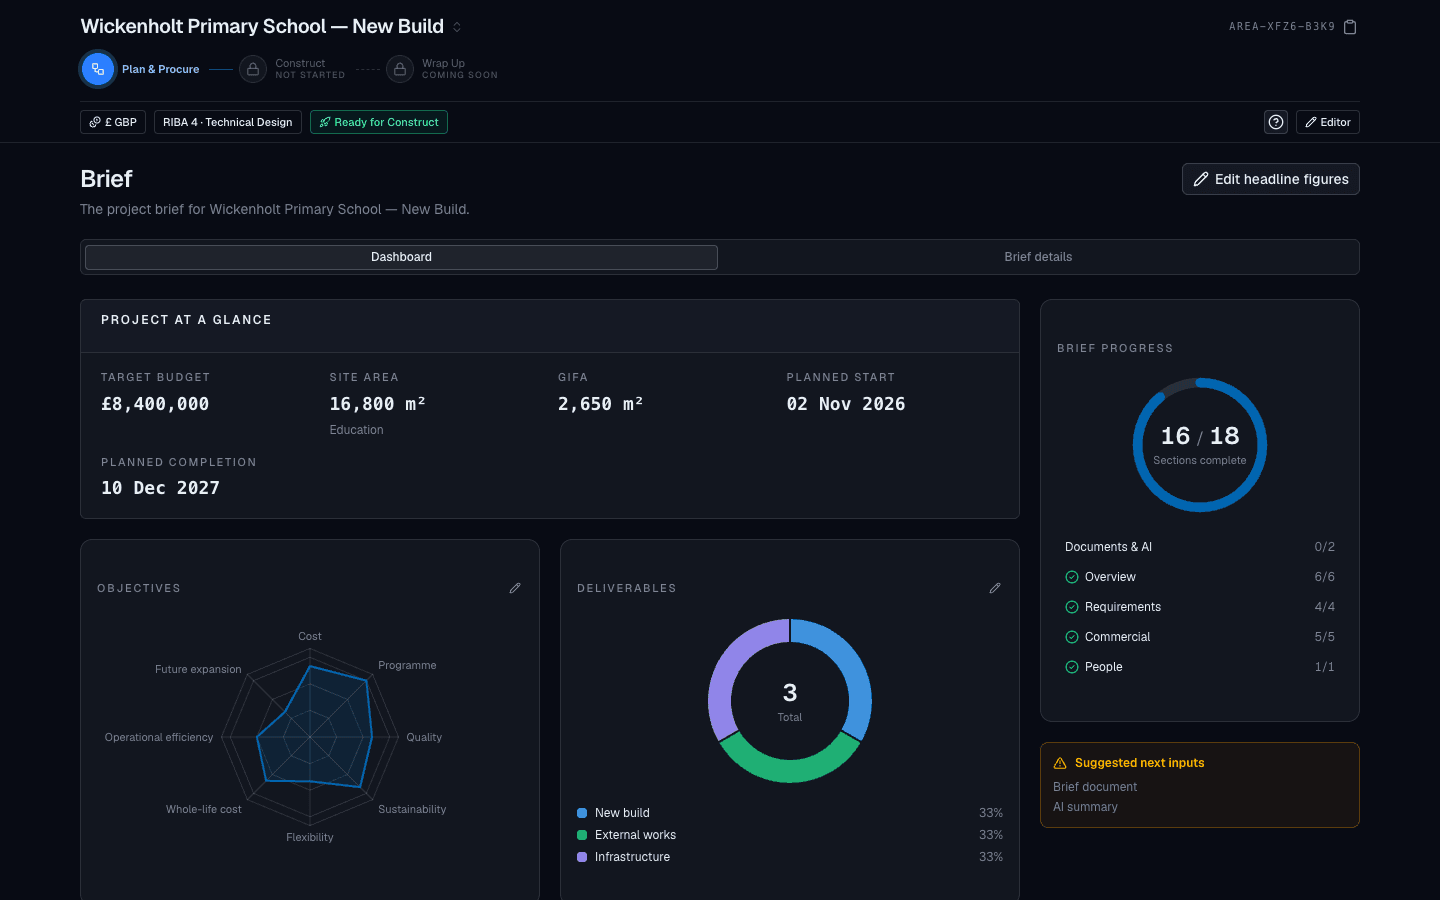Click the RIBA 4 · Technical Design chip
The height and width of the screenshot is (900, 1440).
coord(228,122)
